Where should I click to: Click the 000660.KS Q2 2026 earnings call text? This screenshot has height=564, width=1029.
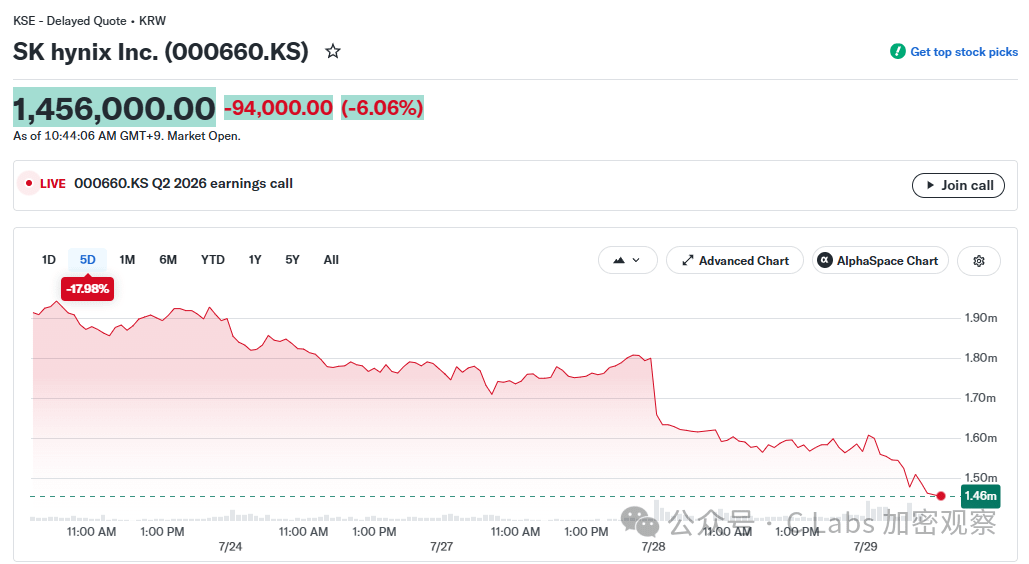183,184
